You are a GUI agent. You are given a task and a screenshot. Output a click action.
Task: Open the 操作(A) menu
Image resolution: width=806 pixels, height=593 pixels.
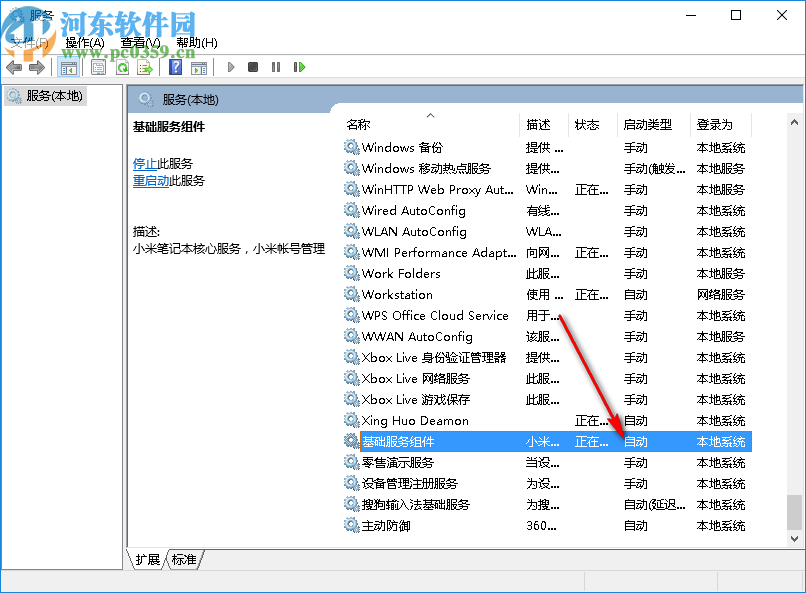[x=83, y=43]
